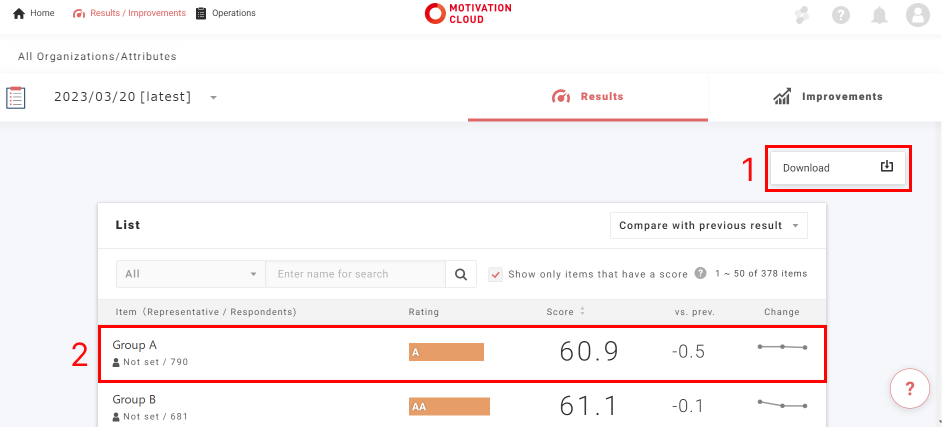Open the notifications bell icon
This screenshot has height=430, width=942.
tap(880, 15)
